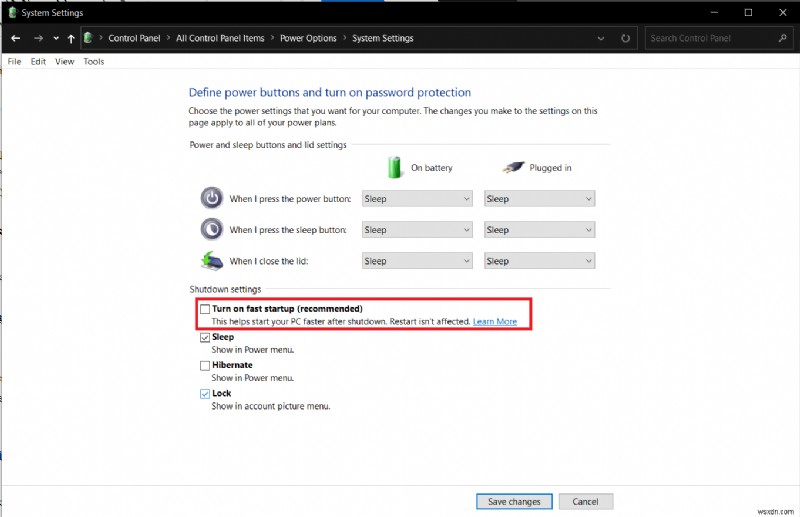Minimize the System Settings window
The image size is (800, 517).
point(714,12)
